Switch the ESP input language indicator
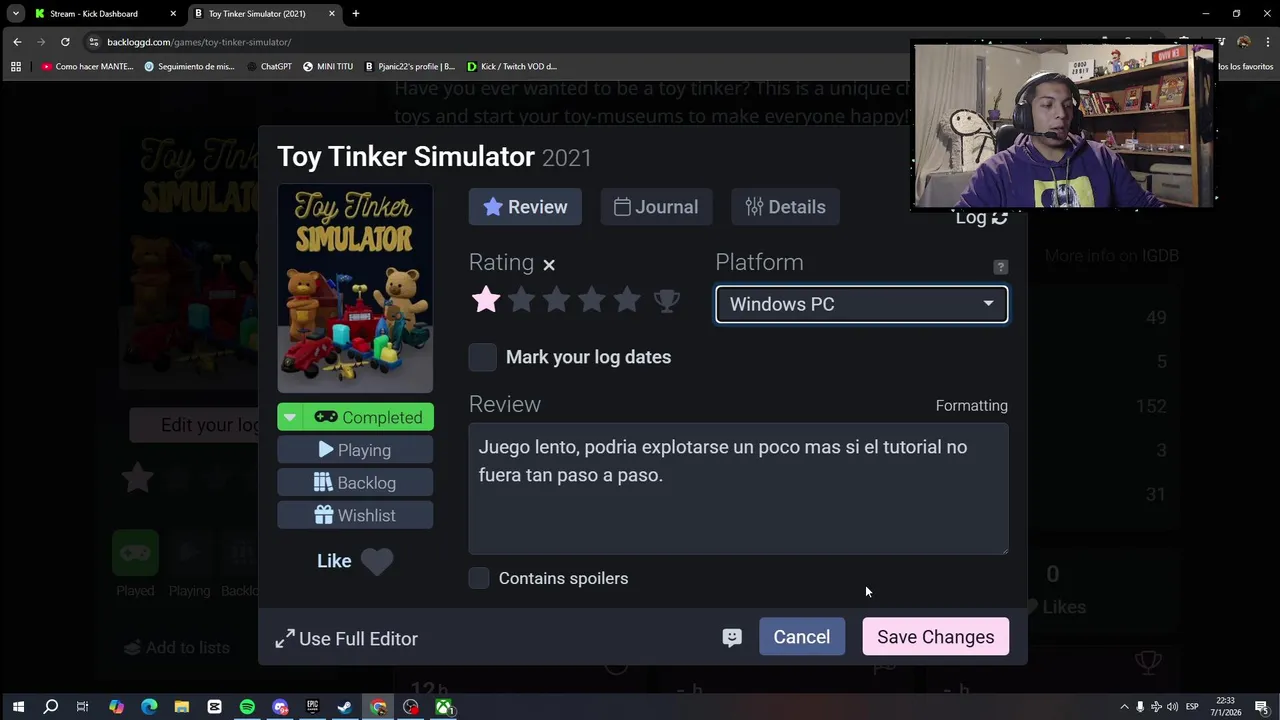The height and width of the screenshot is (720, 1280). click(1192, 707)
